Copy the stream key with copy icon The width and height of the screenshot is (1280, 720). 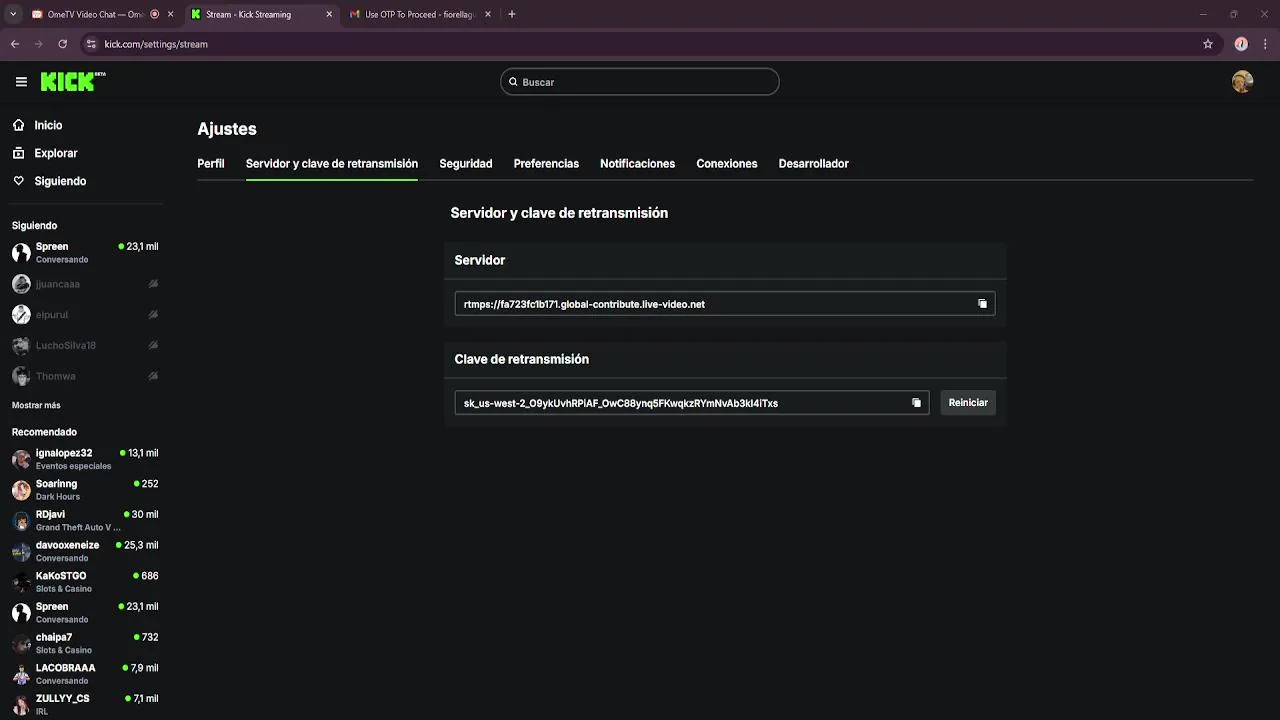(916, 403)
